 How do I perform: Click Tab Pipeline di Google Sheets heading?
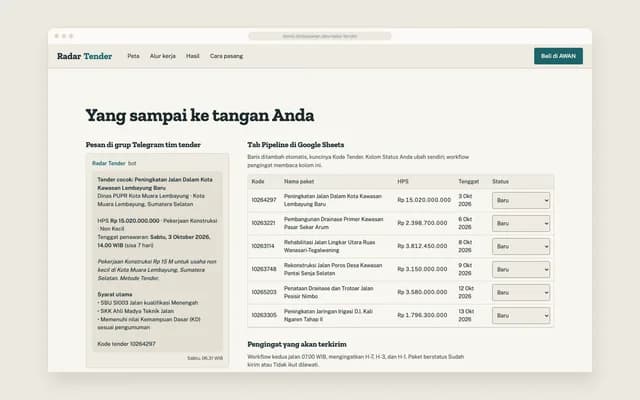(296, 144)
